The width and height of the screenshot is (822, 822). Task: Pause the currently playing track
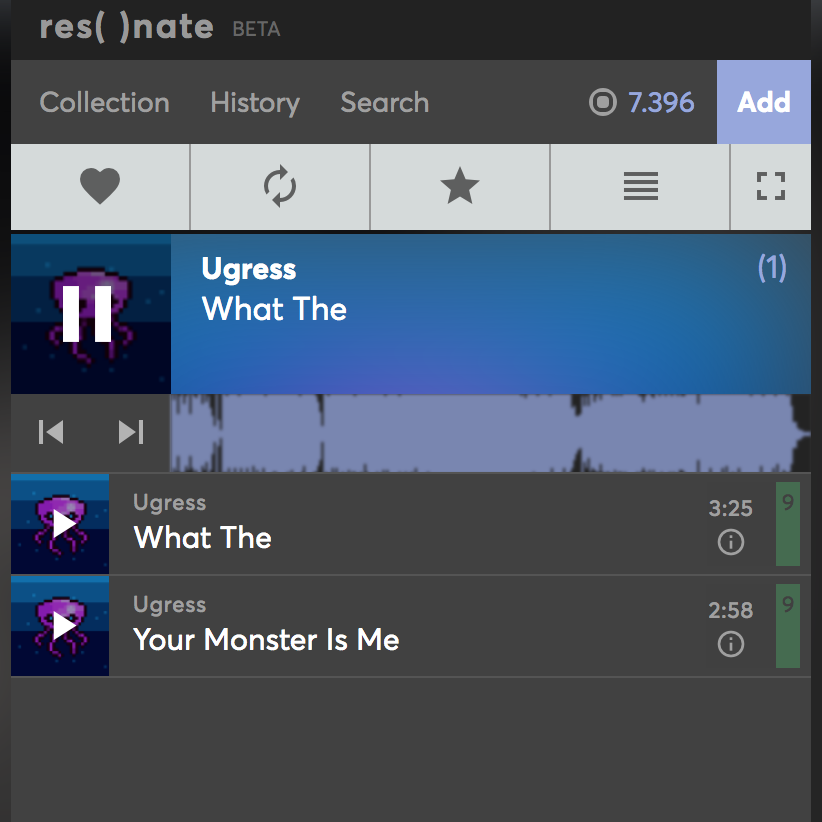tap(88, 314)
